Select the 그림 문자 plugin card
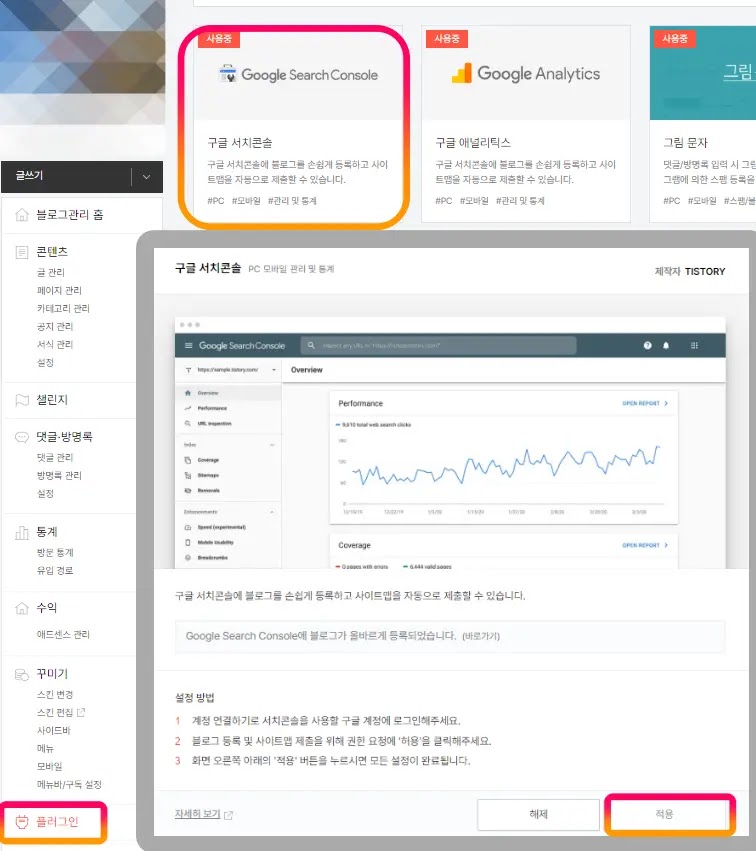756x851 pixels. 703,124
